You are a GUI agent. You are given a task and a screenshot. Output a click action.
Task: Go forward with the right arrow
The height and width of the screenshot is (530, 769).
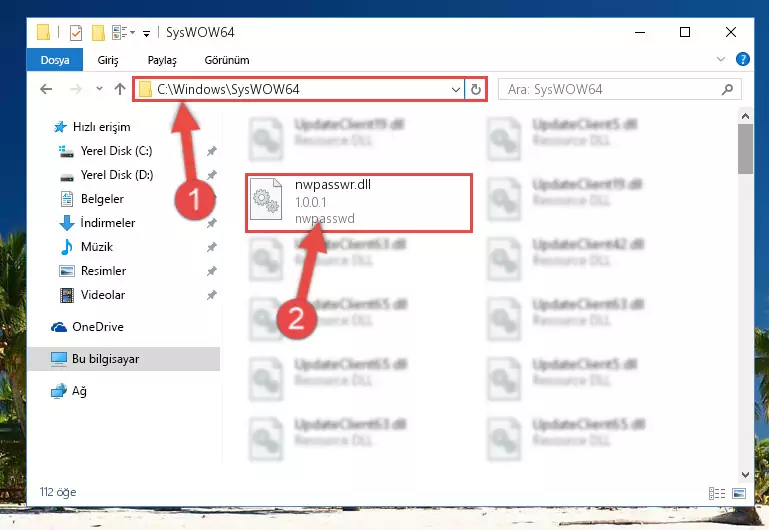(76, 89)
